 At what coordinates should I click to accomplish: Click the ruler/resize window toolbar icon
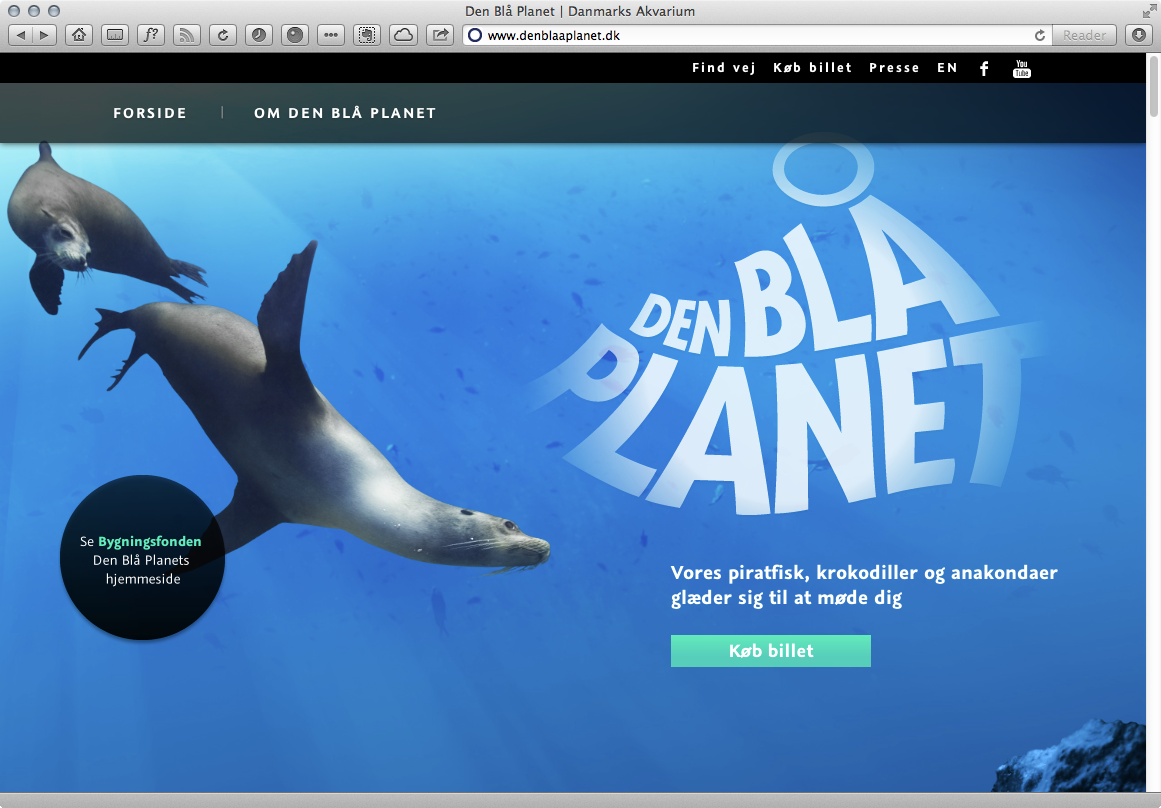[115, 35]
